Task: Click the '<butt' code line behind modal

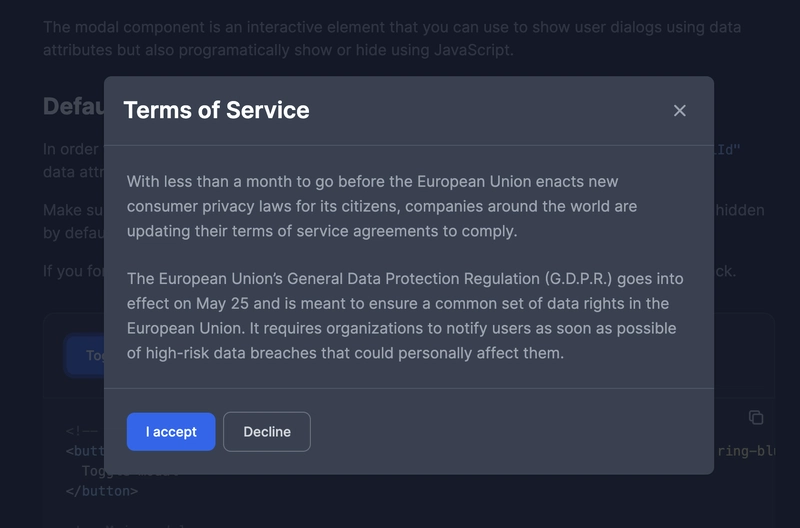Action: point(84,451)
